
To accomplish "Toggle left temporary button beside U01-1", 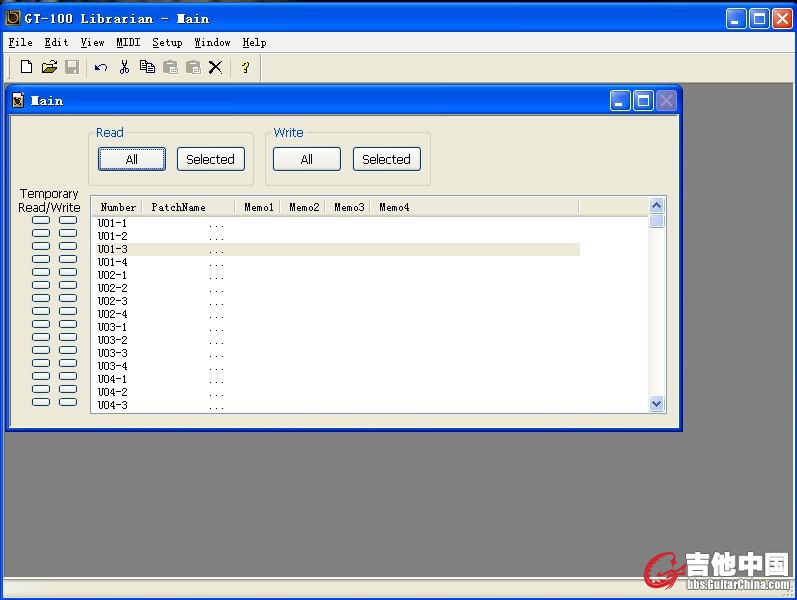I will (x=41, y=220).
